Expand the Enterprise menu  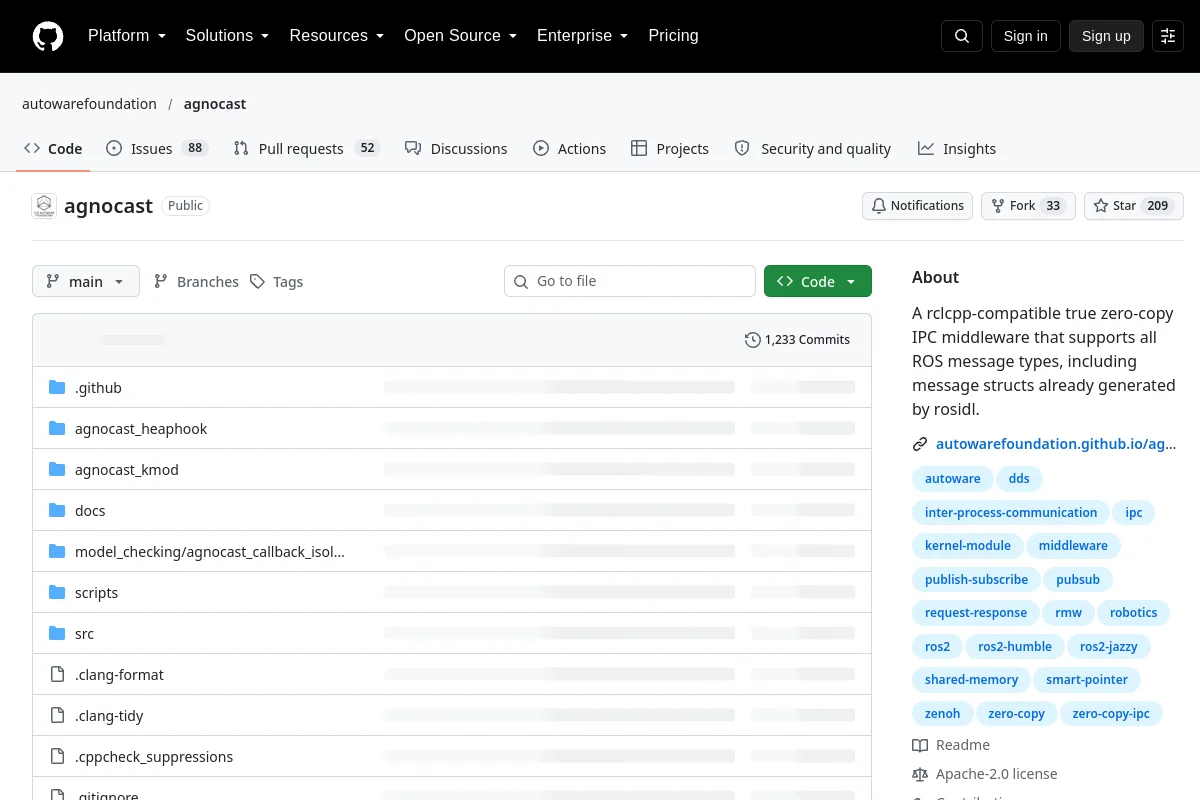coord(582,36)
